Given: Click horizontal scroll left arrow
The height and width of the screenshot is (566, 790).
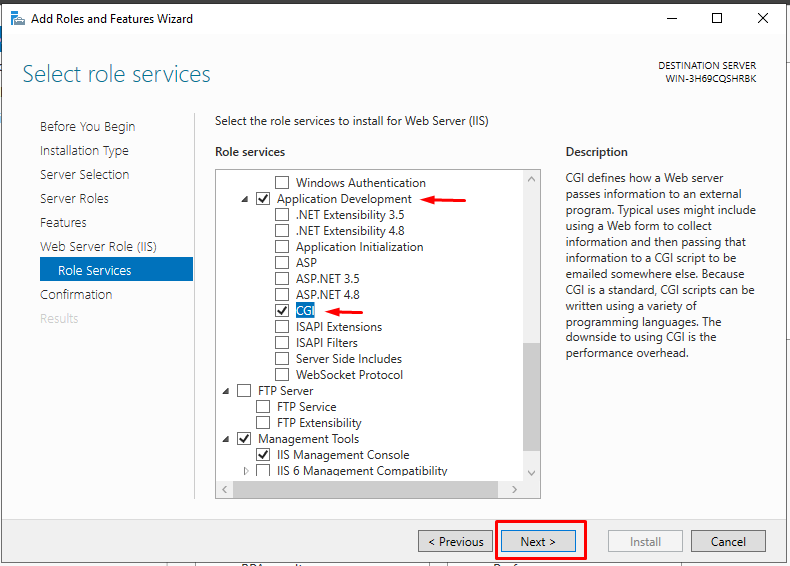Looking at the screenshot, I should pyautogui.click(x=225, y=489).
